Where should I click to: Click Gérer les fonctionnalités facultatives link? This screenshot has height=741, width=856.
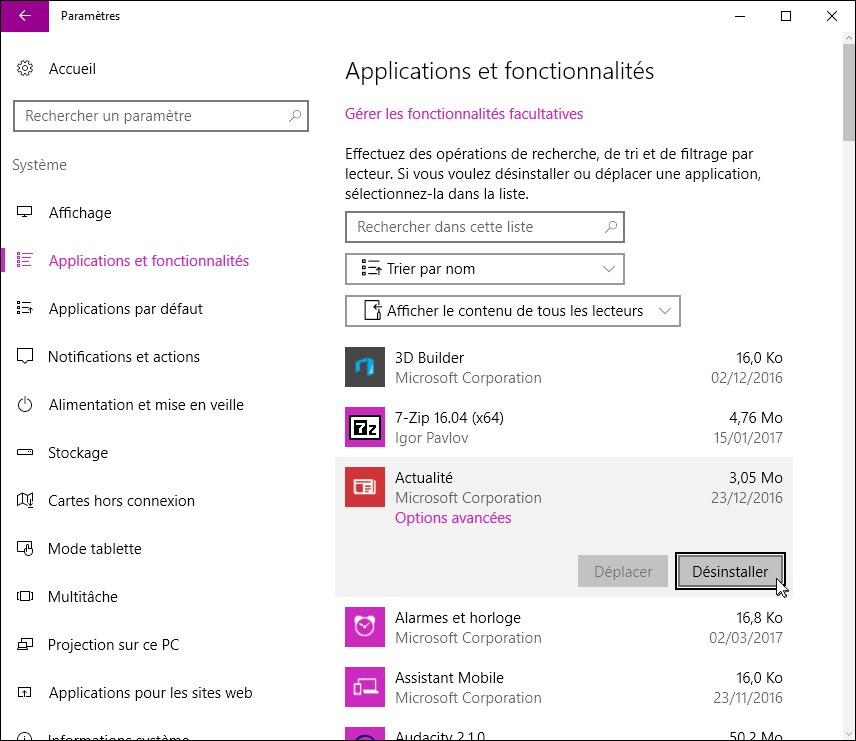pyautogui.click(x=464, y=114)
